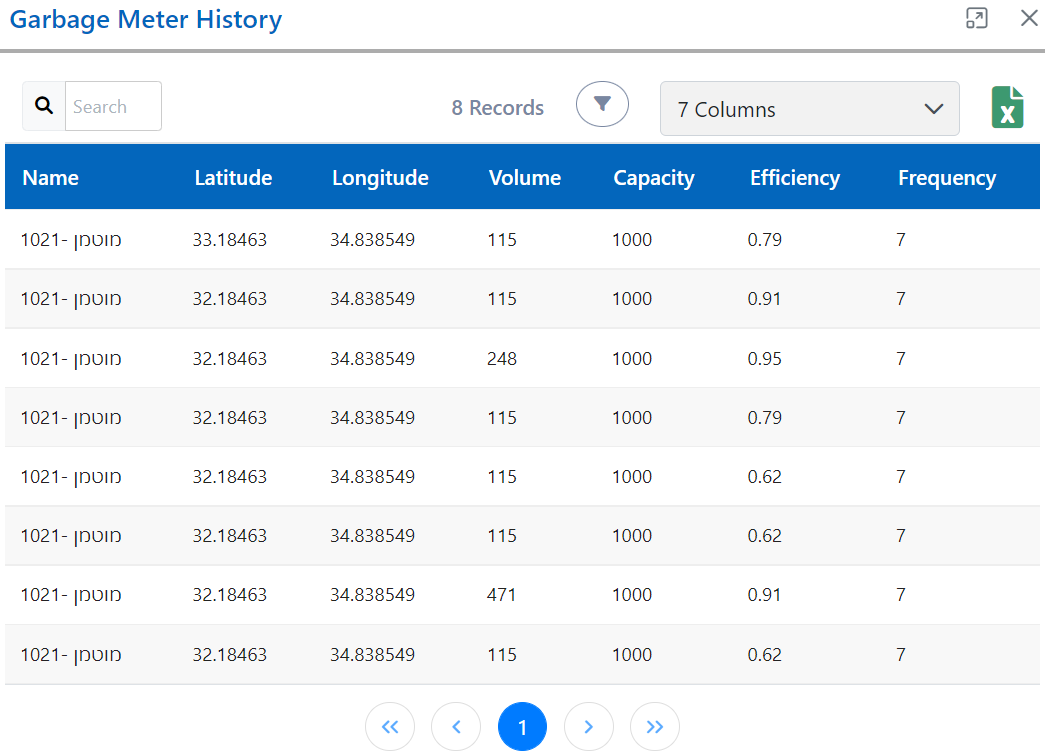
Task: Expand the column selector chevron
Action: click(x=933, y=109)
